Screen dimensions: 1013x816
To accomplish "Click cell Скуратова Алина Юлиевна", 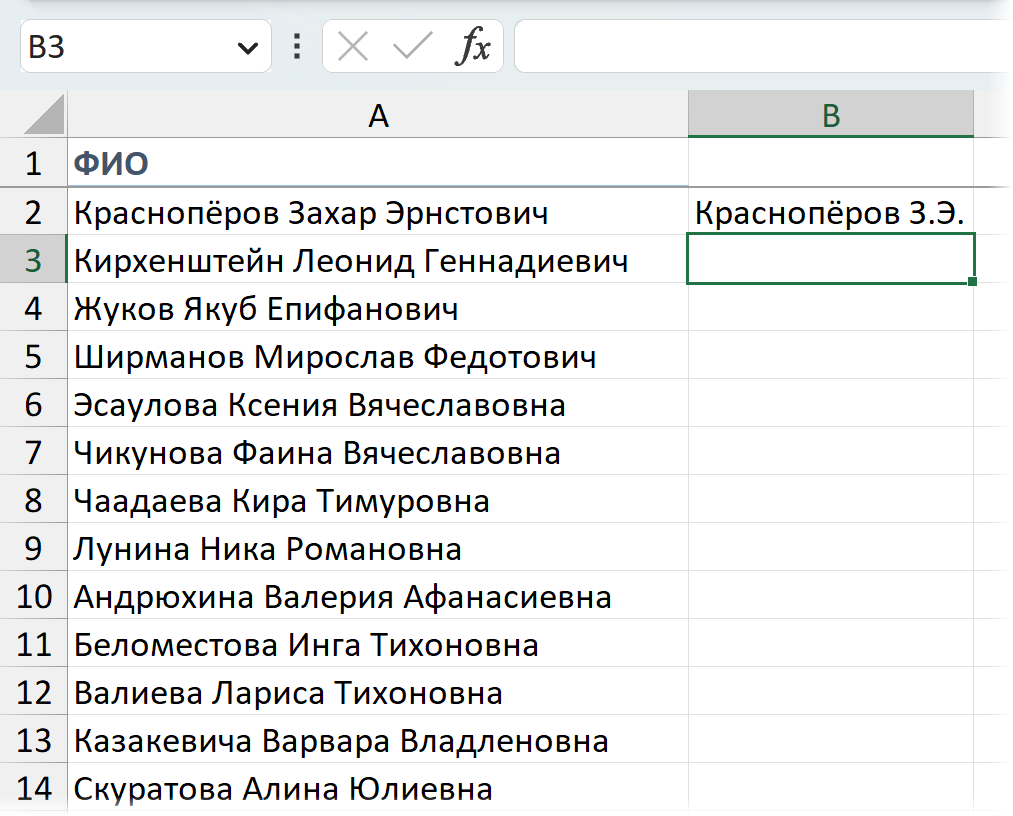I will 378,788.
